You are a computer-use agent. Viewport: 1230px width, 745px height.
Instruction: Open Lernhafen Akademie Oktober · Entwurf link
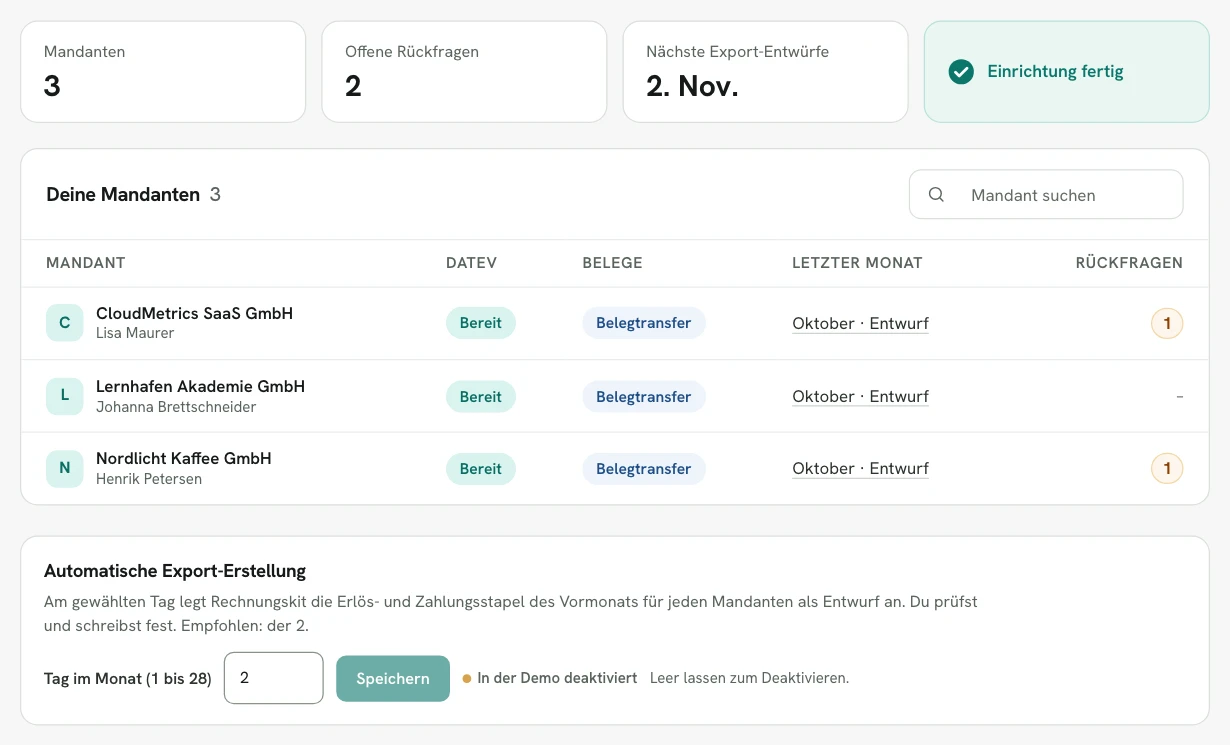[860, 396]
